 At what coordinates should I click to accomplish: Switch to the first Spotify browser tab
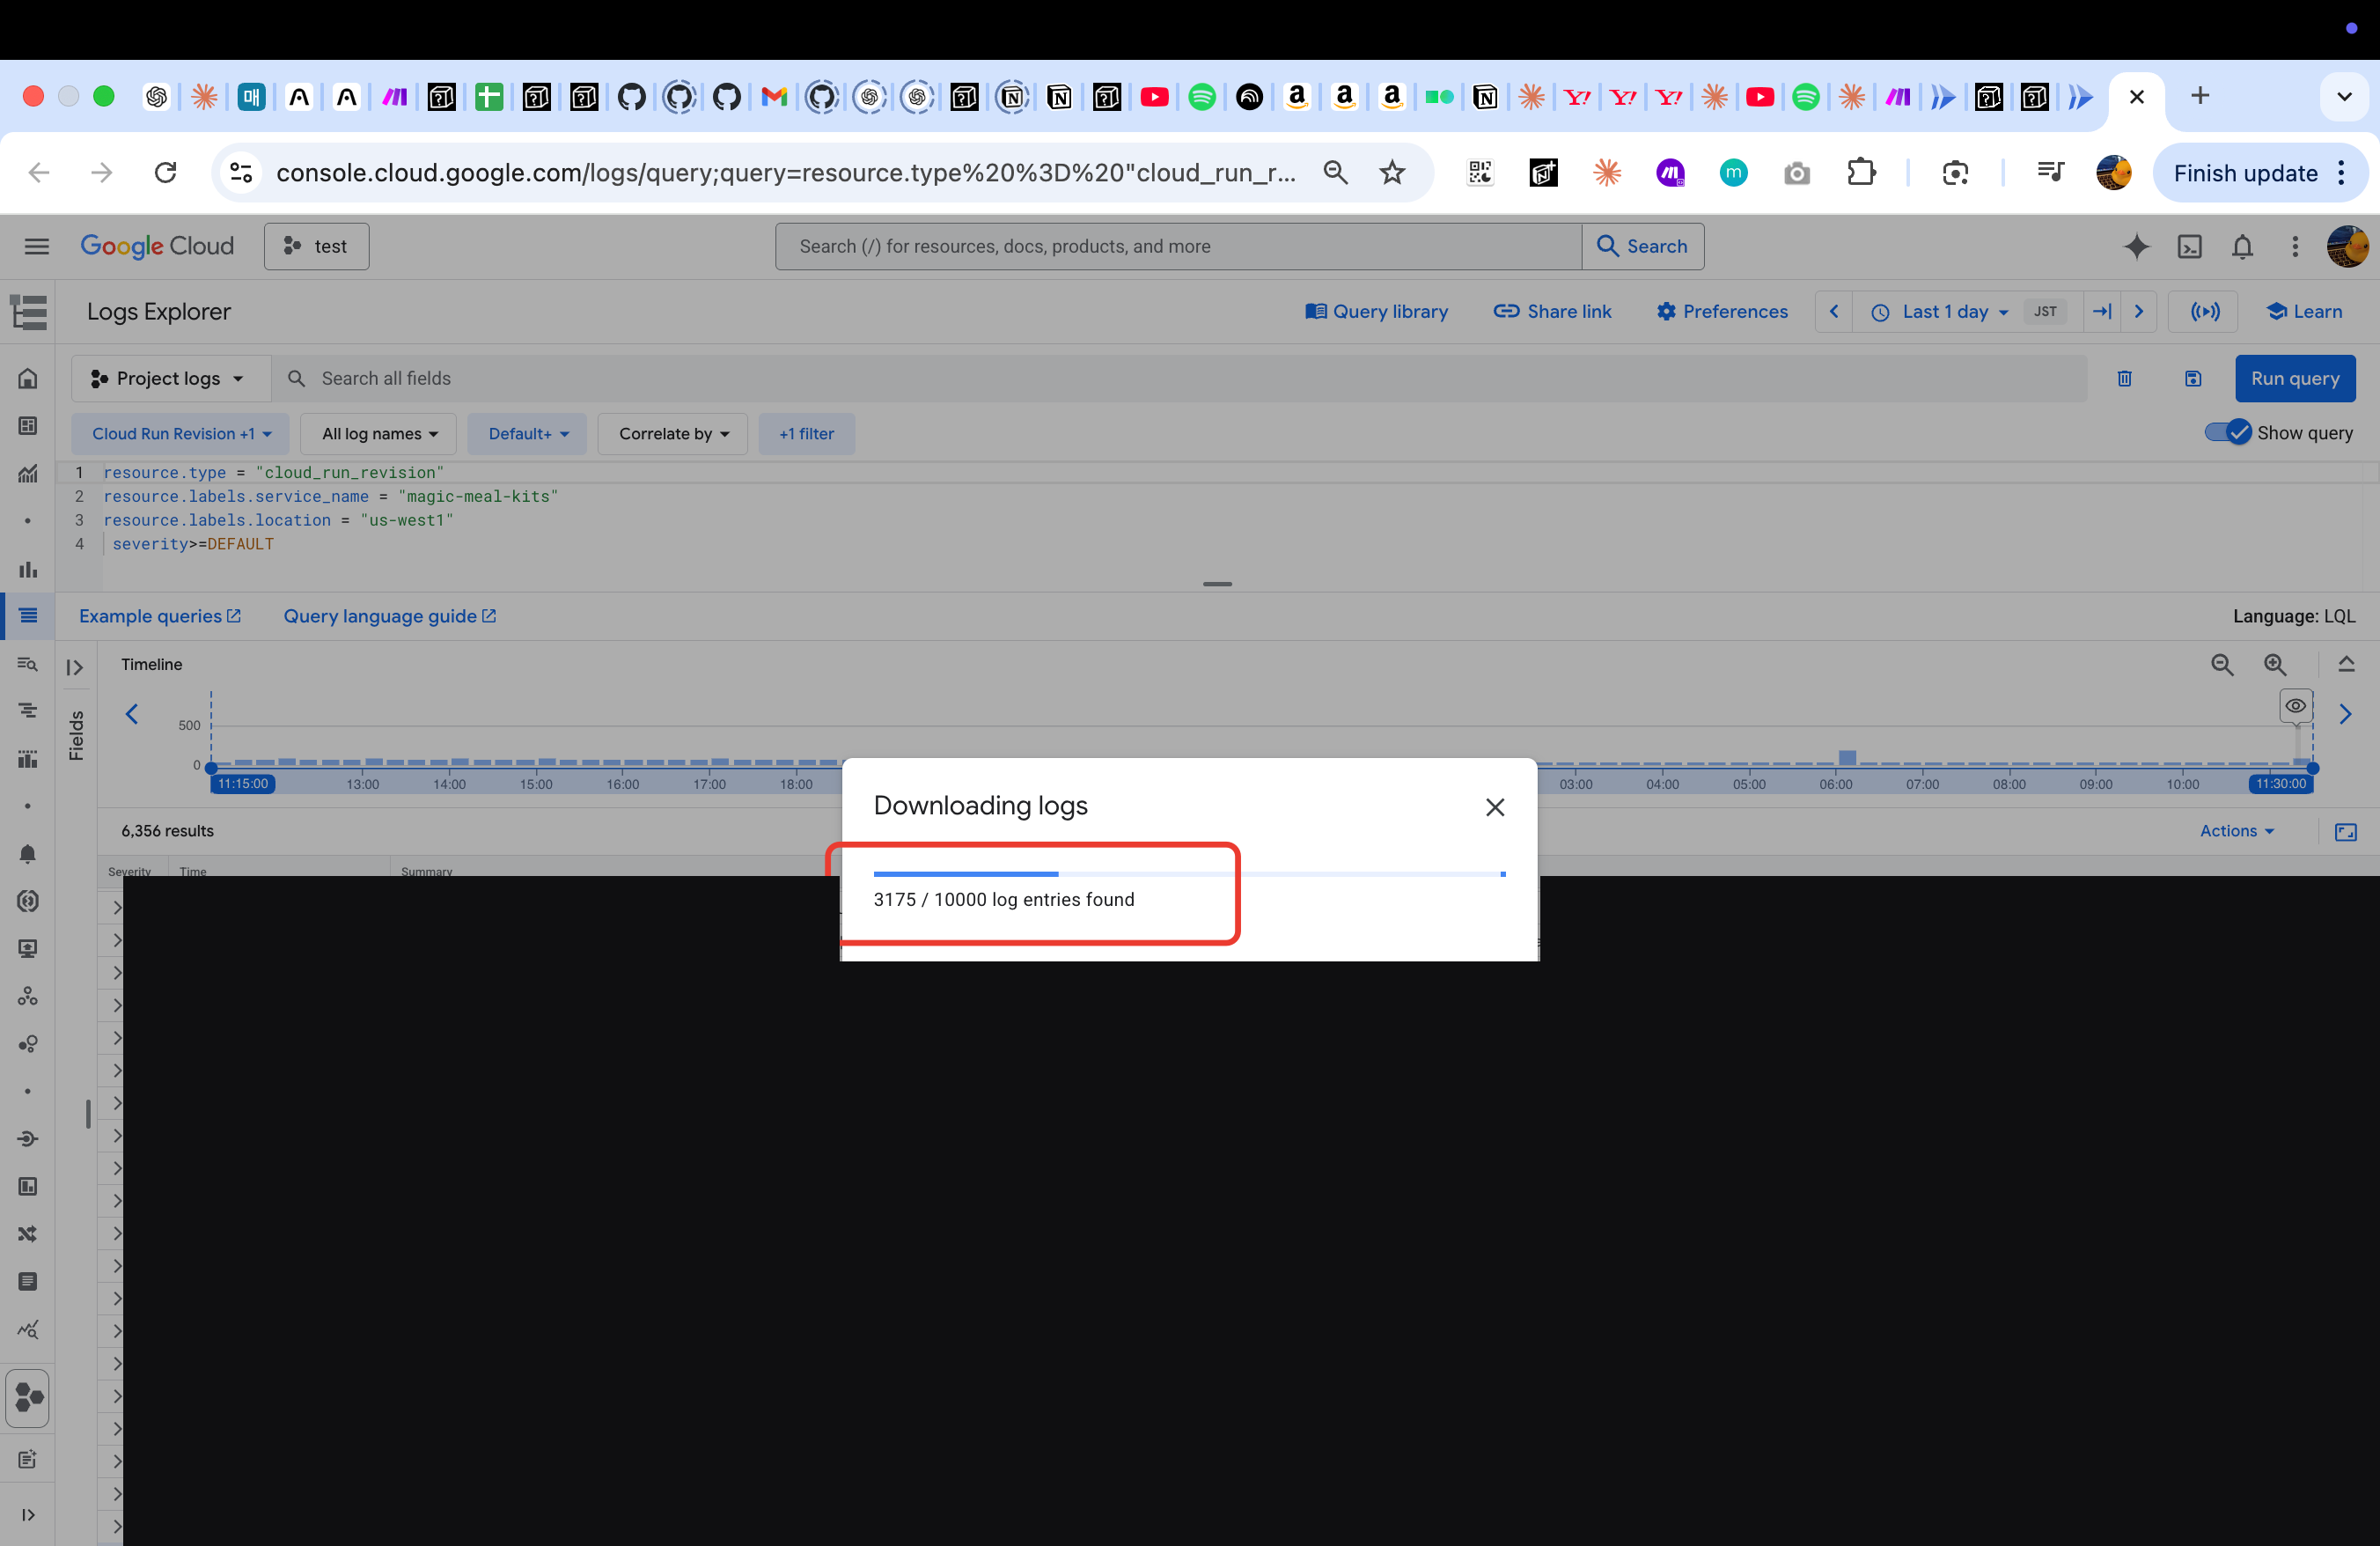pos(1202,97)
